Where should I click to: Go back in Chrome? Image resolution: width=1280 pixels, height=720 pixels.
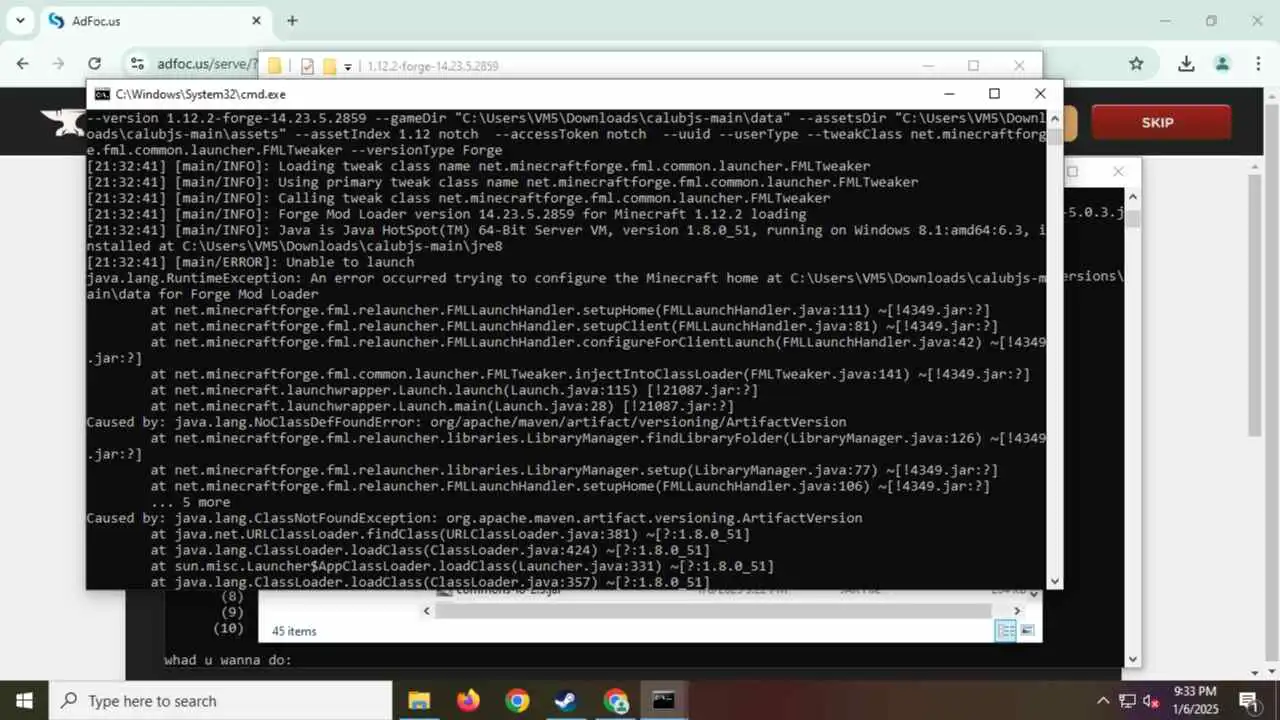point(23,64)
